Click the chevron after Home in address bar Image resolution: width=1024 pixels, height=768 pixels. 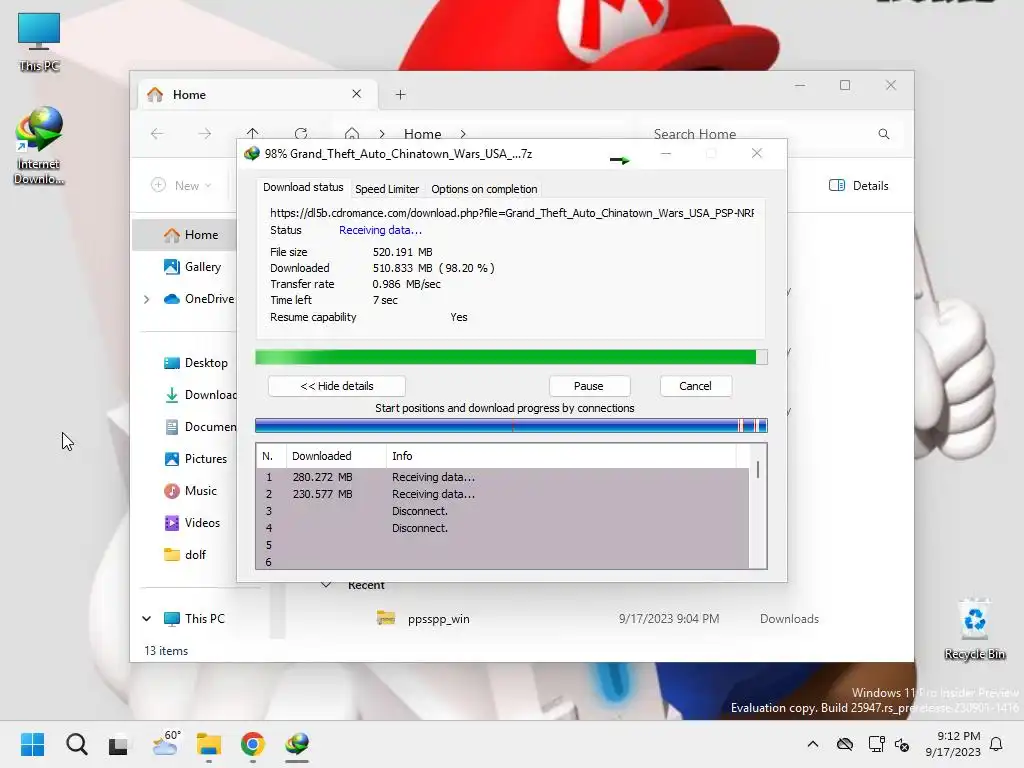click(463, 134)
